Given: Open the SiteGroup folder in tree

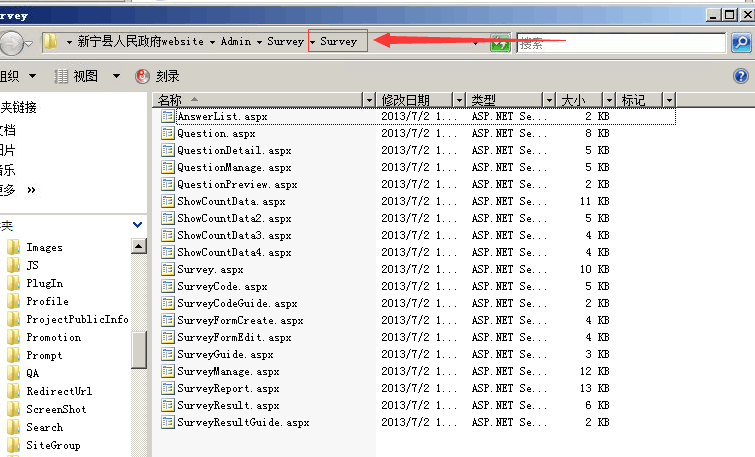Looking at the screenshot, I should coord(53,445).
